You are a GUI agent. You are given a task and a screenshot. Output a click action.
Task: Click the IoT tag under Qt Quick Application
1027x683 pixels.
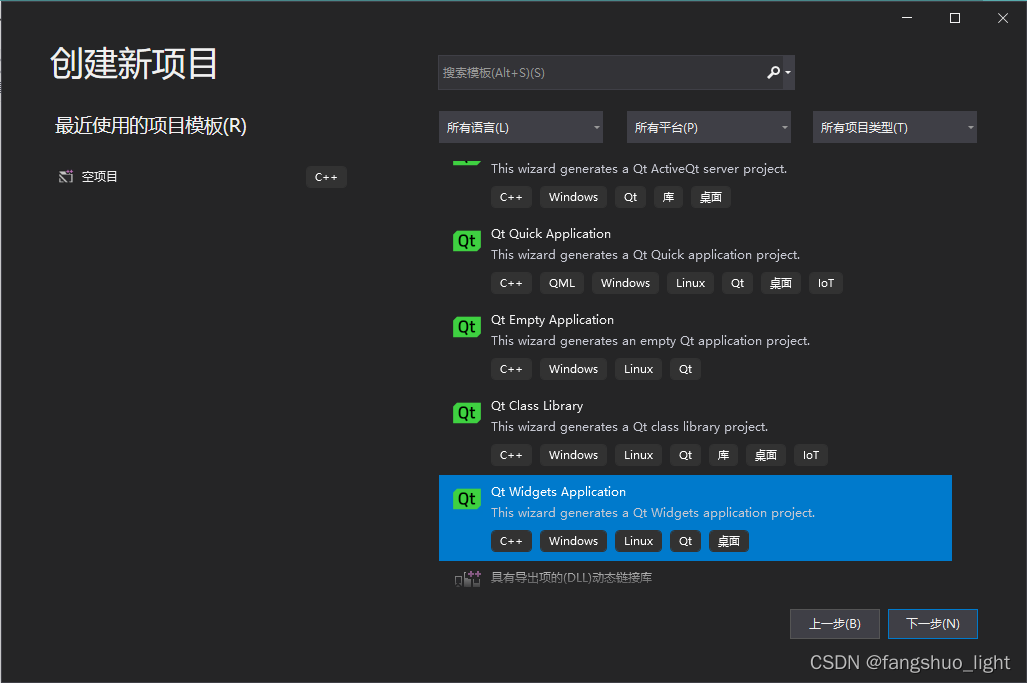(826, 283)
